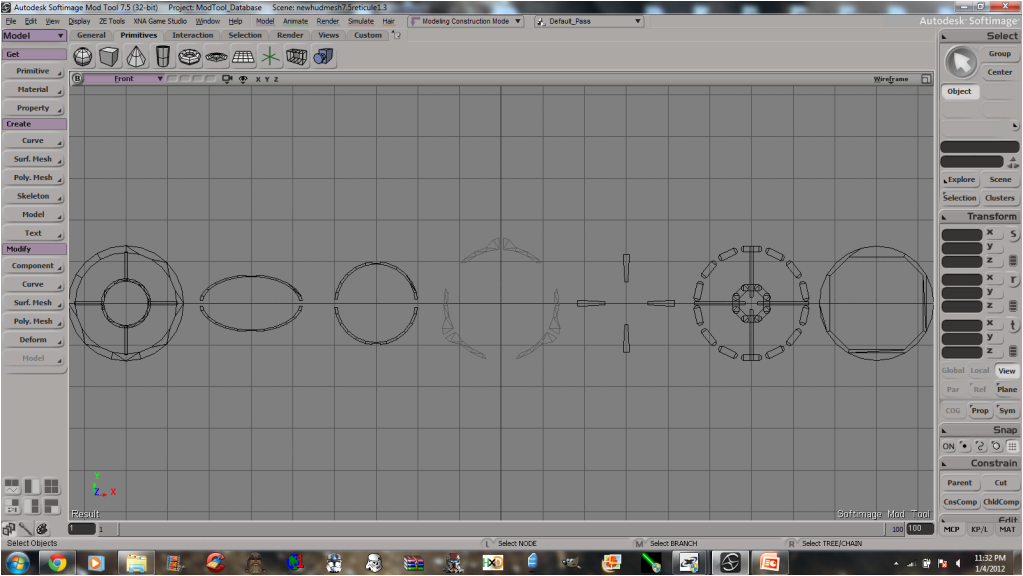Image resolution: width=1023 pixels, height=576 pixels.
Task: Collapse the Transform panel
Action: coord(943,217)
